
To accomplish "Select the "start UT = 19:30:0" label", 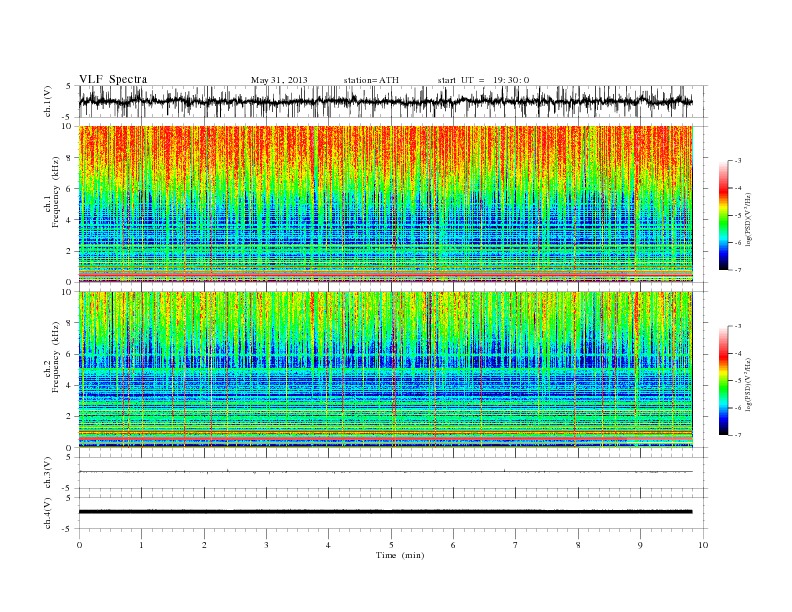I will [483, 80].
